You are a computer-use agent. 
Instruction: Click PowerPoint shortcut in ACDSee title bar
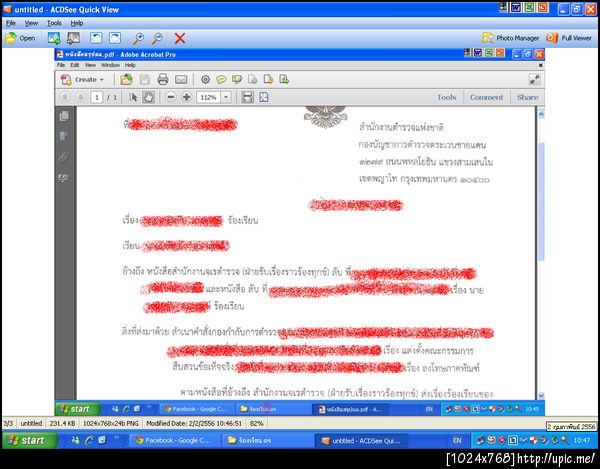tap(543, 7)
